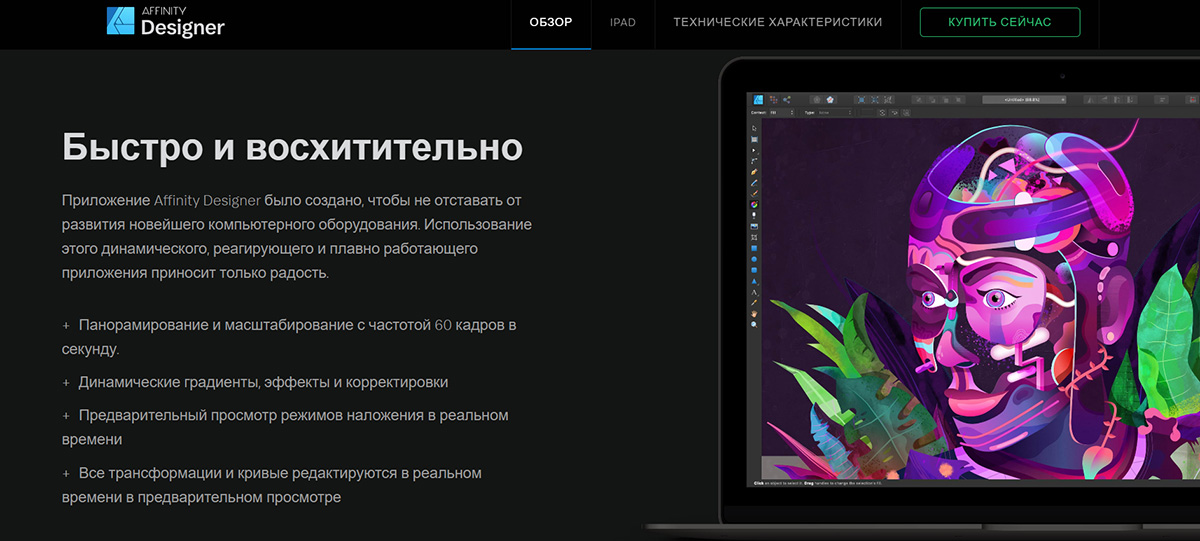Open ТЕХНИЧЕСКИЕ ХАРАКТЕРИСТИКИ tab
The height and width of the screenshot is (541, 1200).
point(778,22)
